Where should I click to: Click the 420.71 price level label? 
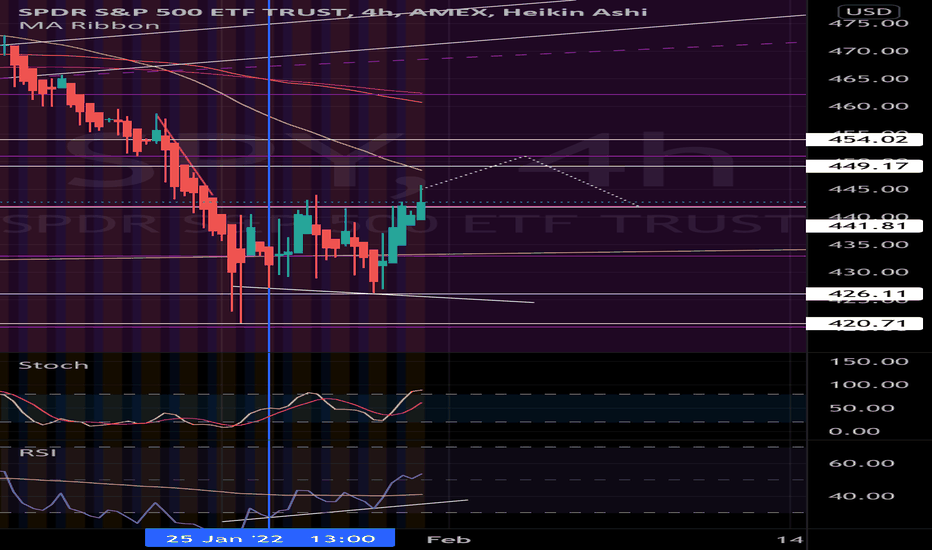864,323
